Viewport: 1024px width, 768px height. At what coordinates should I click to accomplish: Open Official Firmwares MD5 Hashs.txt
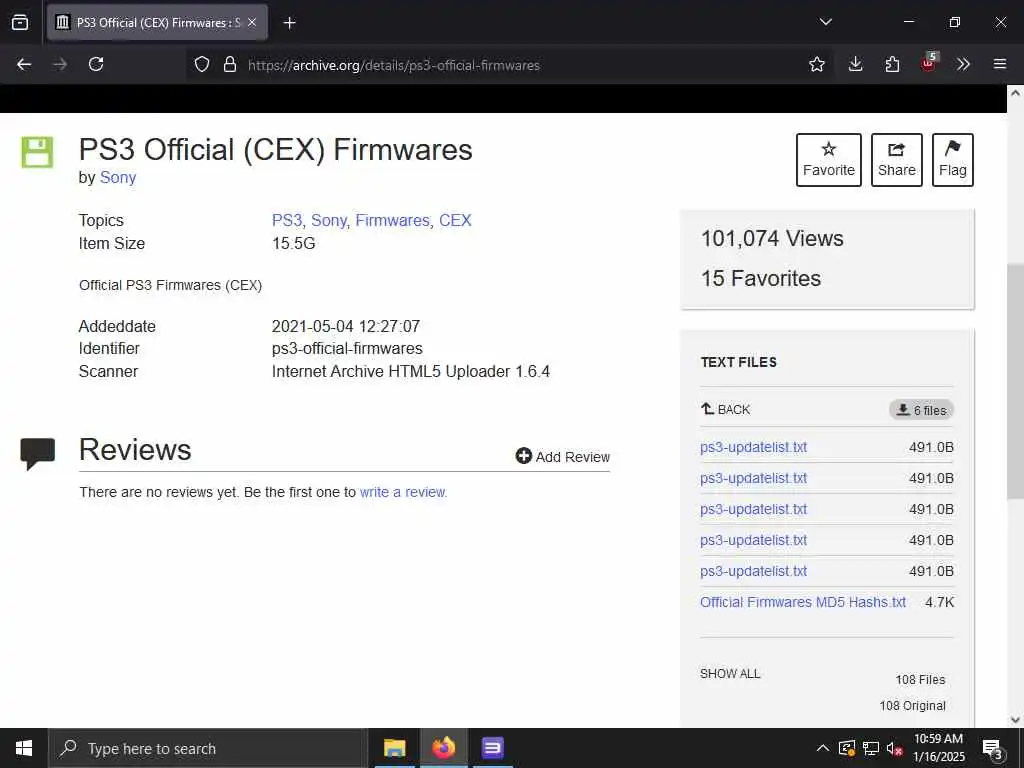click(x=803, y=602)
